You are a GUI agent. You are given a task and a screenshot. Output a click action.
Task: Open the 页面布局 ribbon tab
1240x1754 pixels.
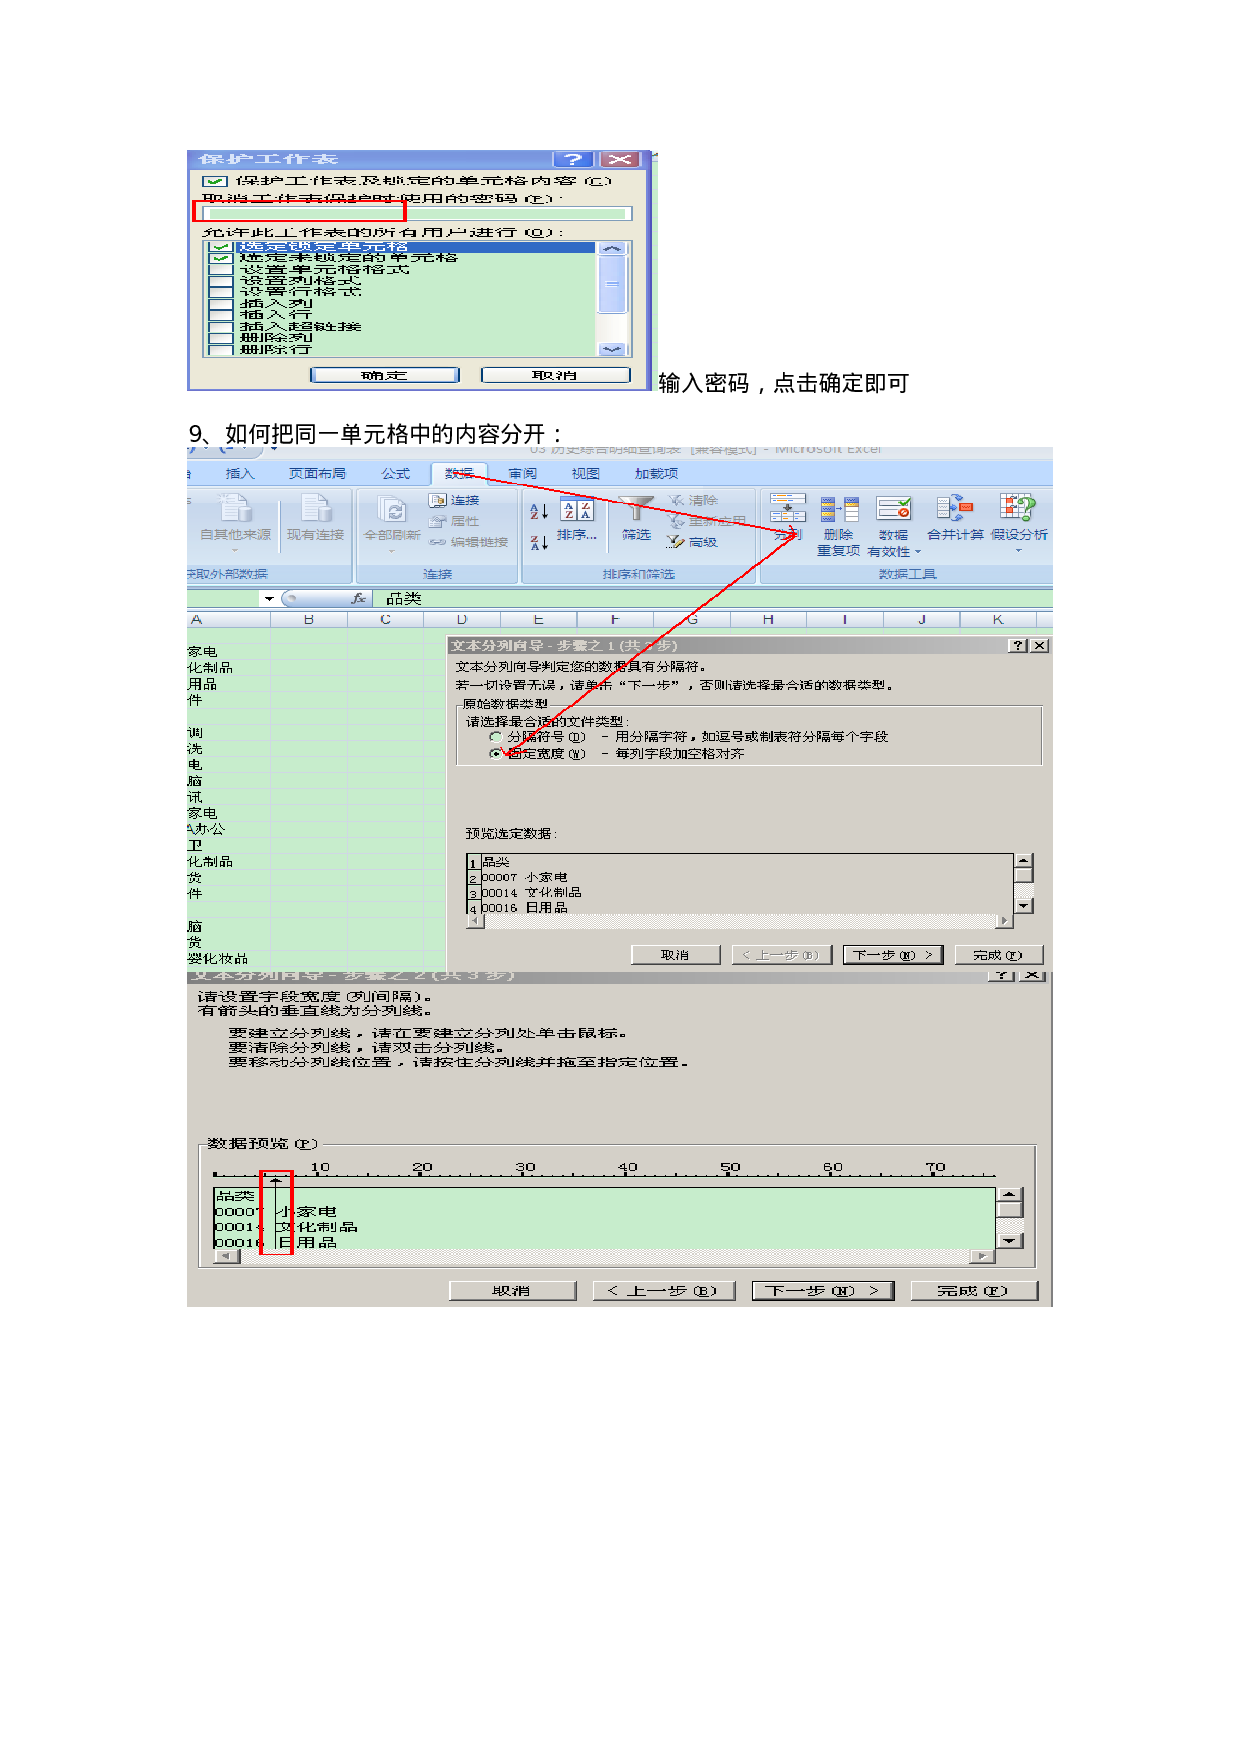[x=317, y=474]
